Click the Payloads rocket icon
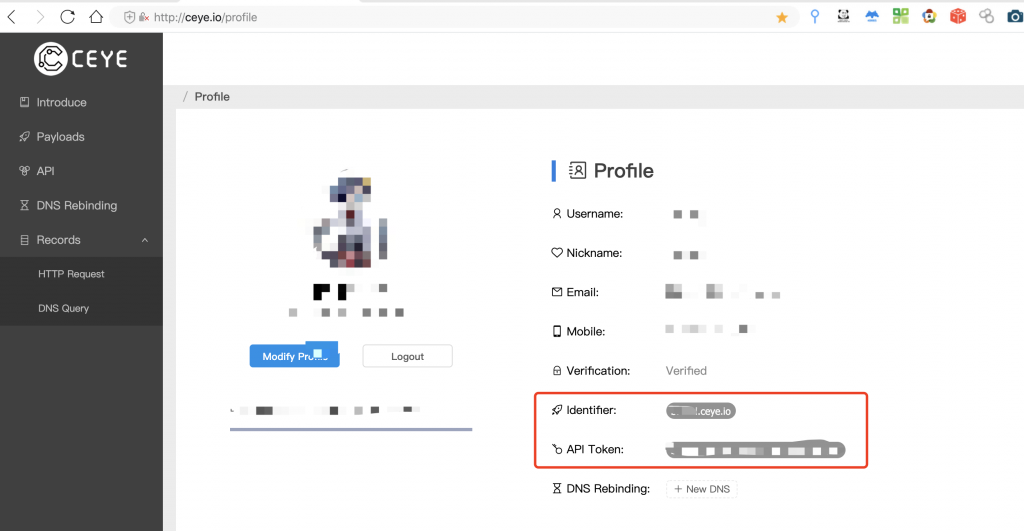 point(24,137)
